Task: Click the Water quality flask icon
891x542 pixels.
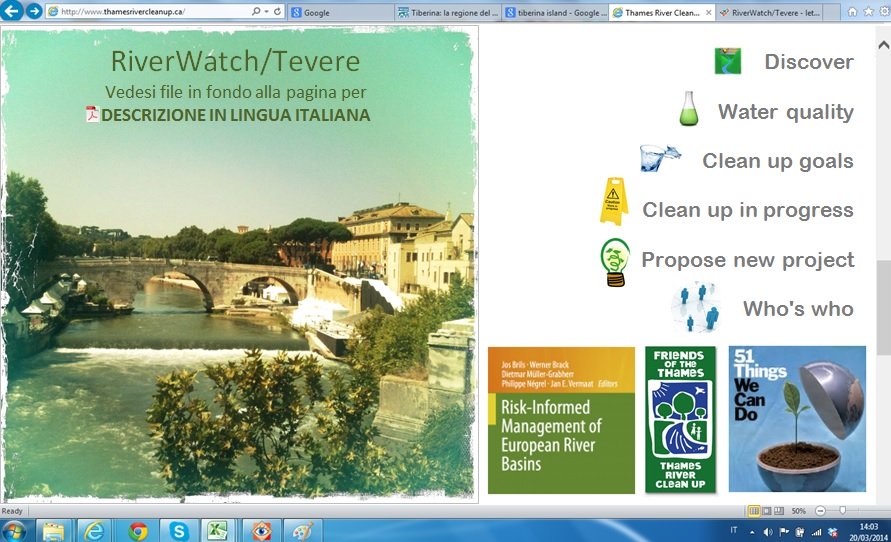Action: [688, 110]
